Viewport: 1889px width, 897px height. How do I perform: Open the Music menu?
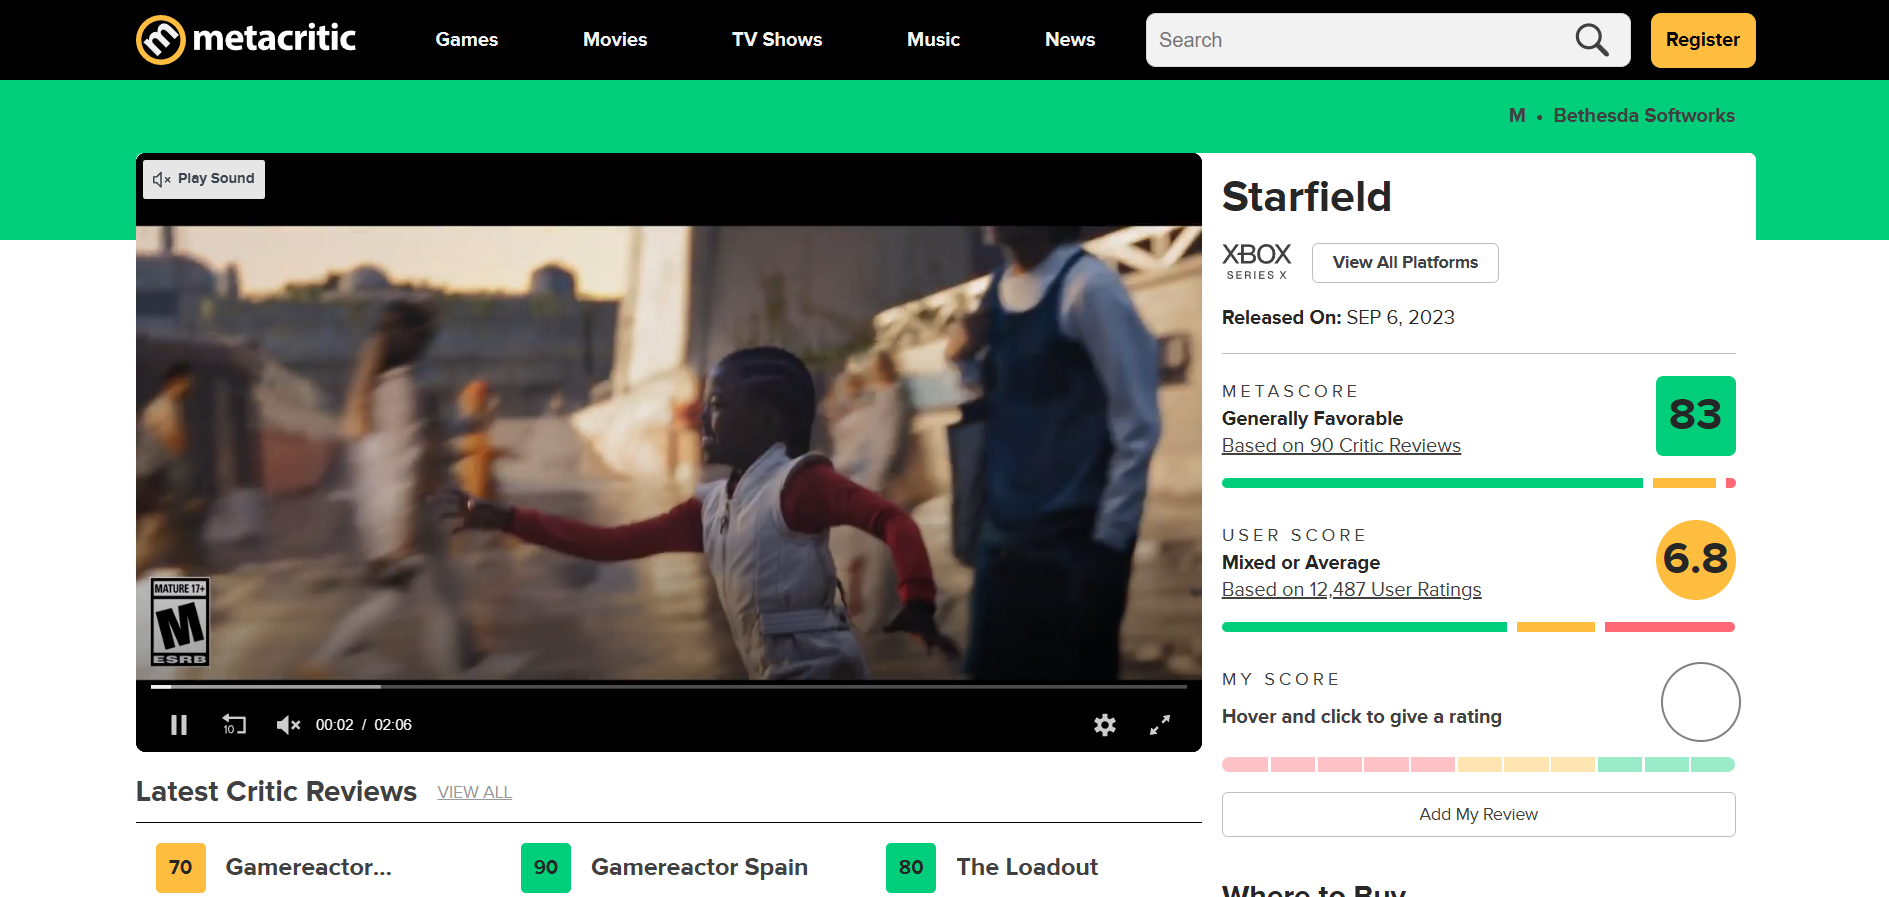[933, 40]
